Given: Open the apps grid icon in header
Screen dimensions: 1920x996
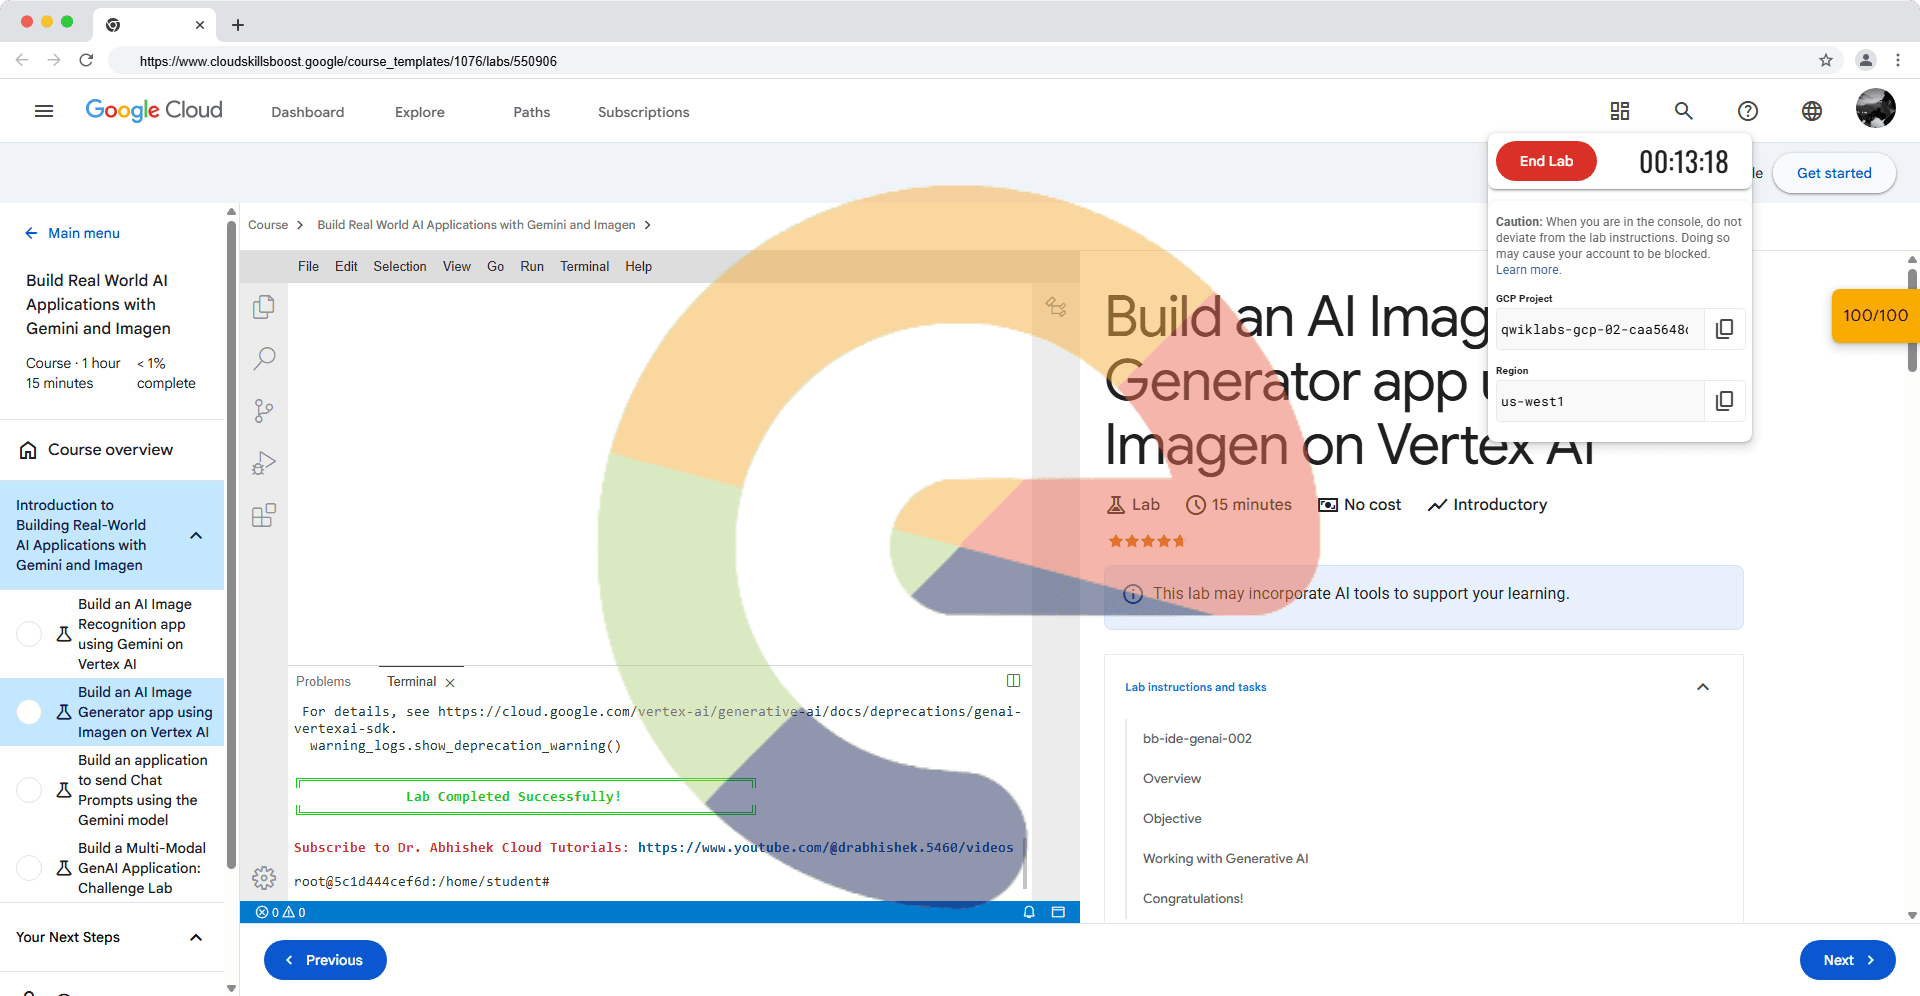Looking at the screenshot, I should (x=1620, y=111).
